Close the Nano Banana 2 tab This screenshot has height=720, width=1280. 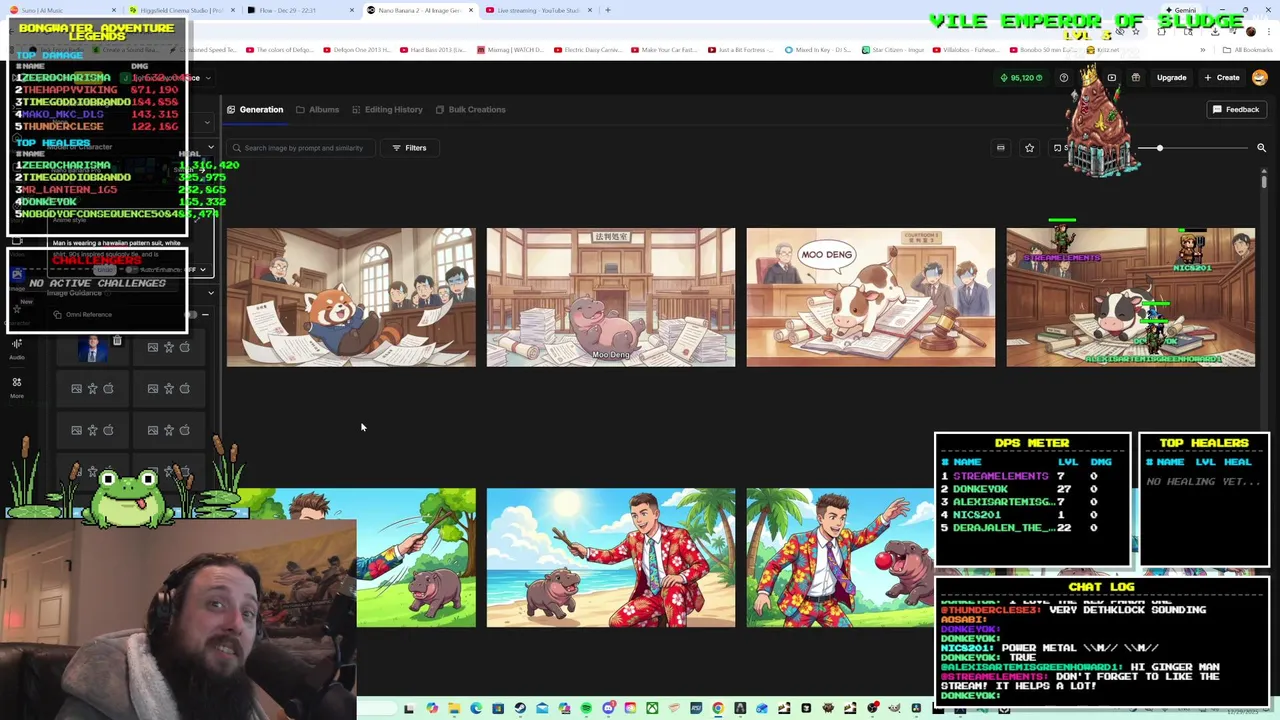click(x=471, y=10)
